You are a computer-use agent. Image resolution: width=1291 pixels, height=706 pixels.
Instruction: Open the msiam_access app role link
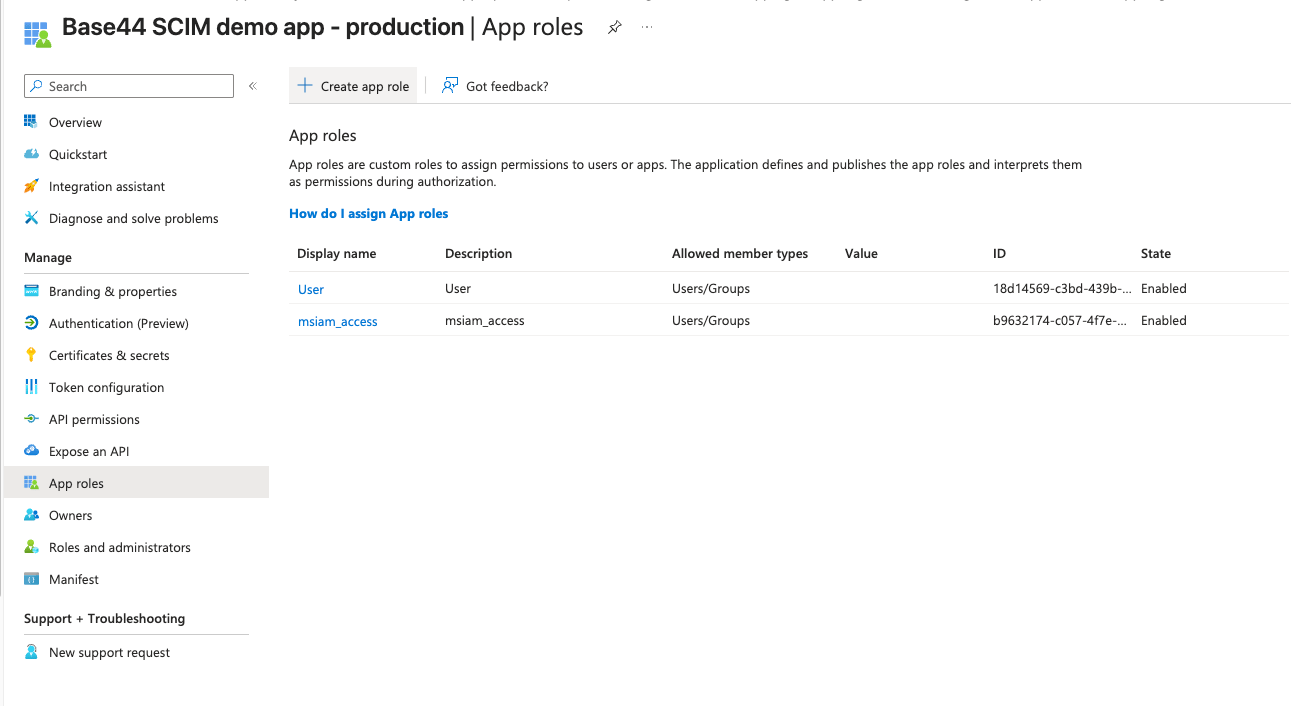click(338, 321)
